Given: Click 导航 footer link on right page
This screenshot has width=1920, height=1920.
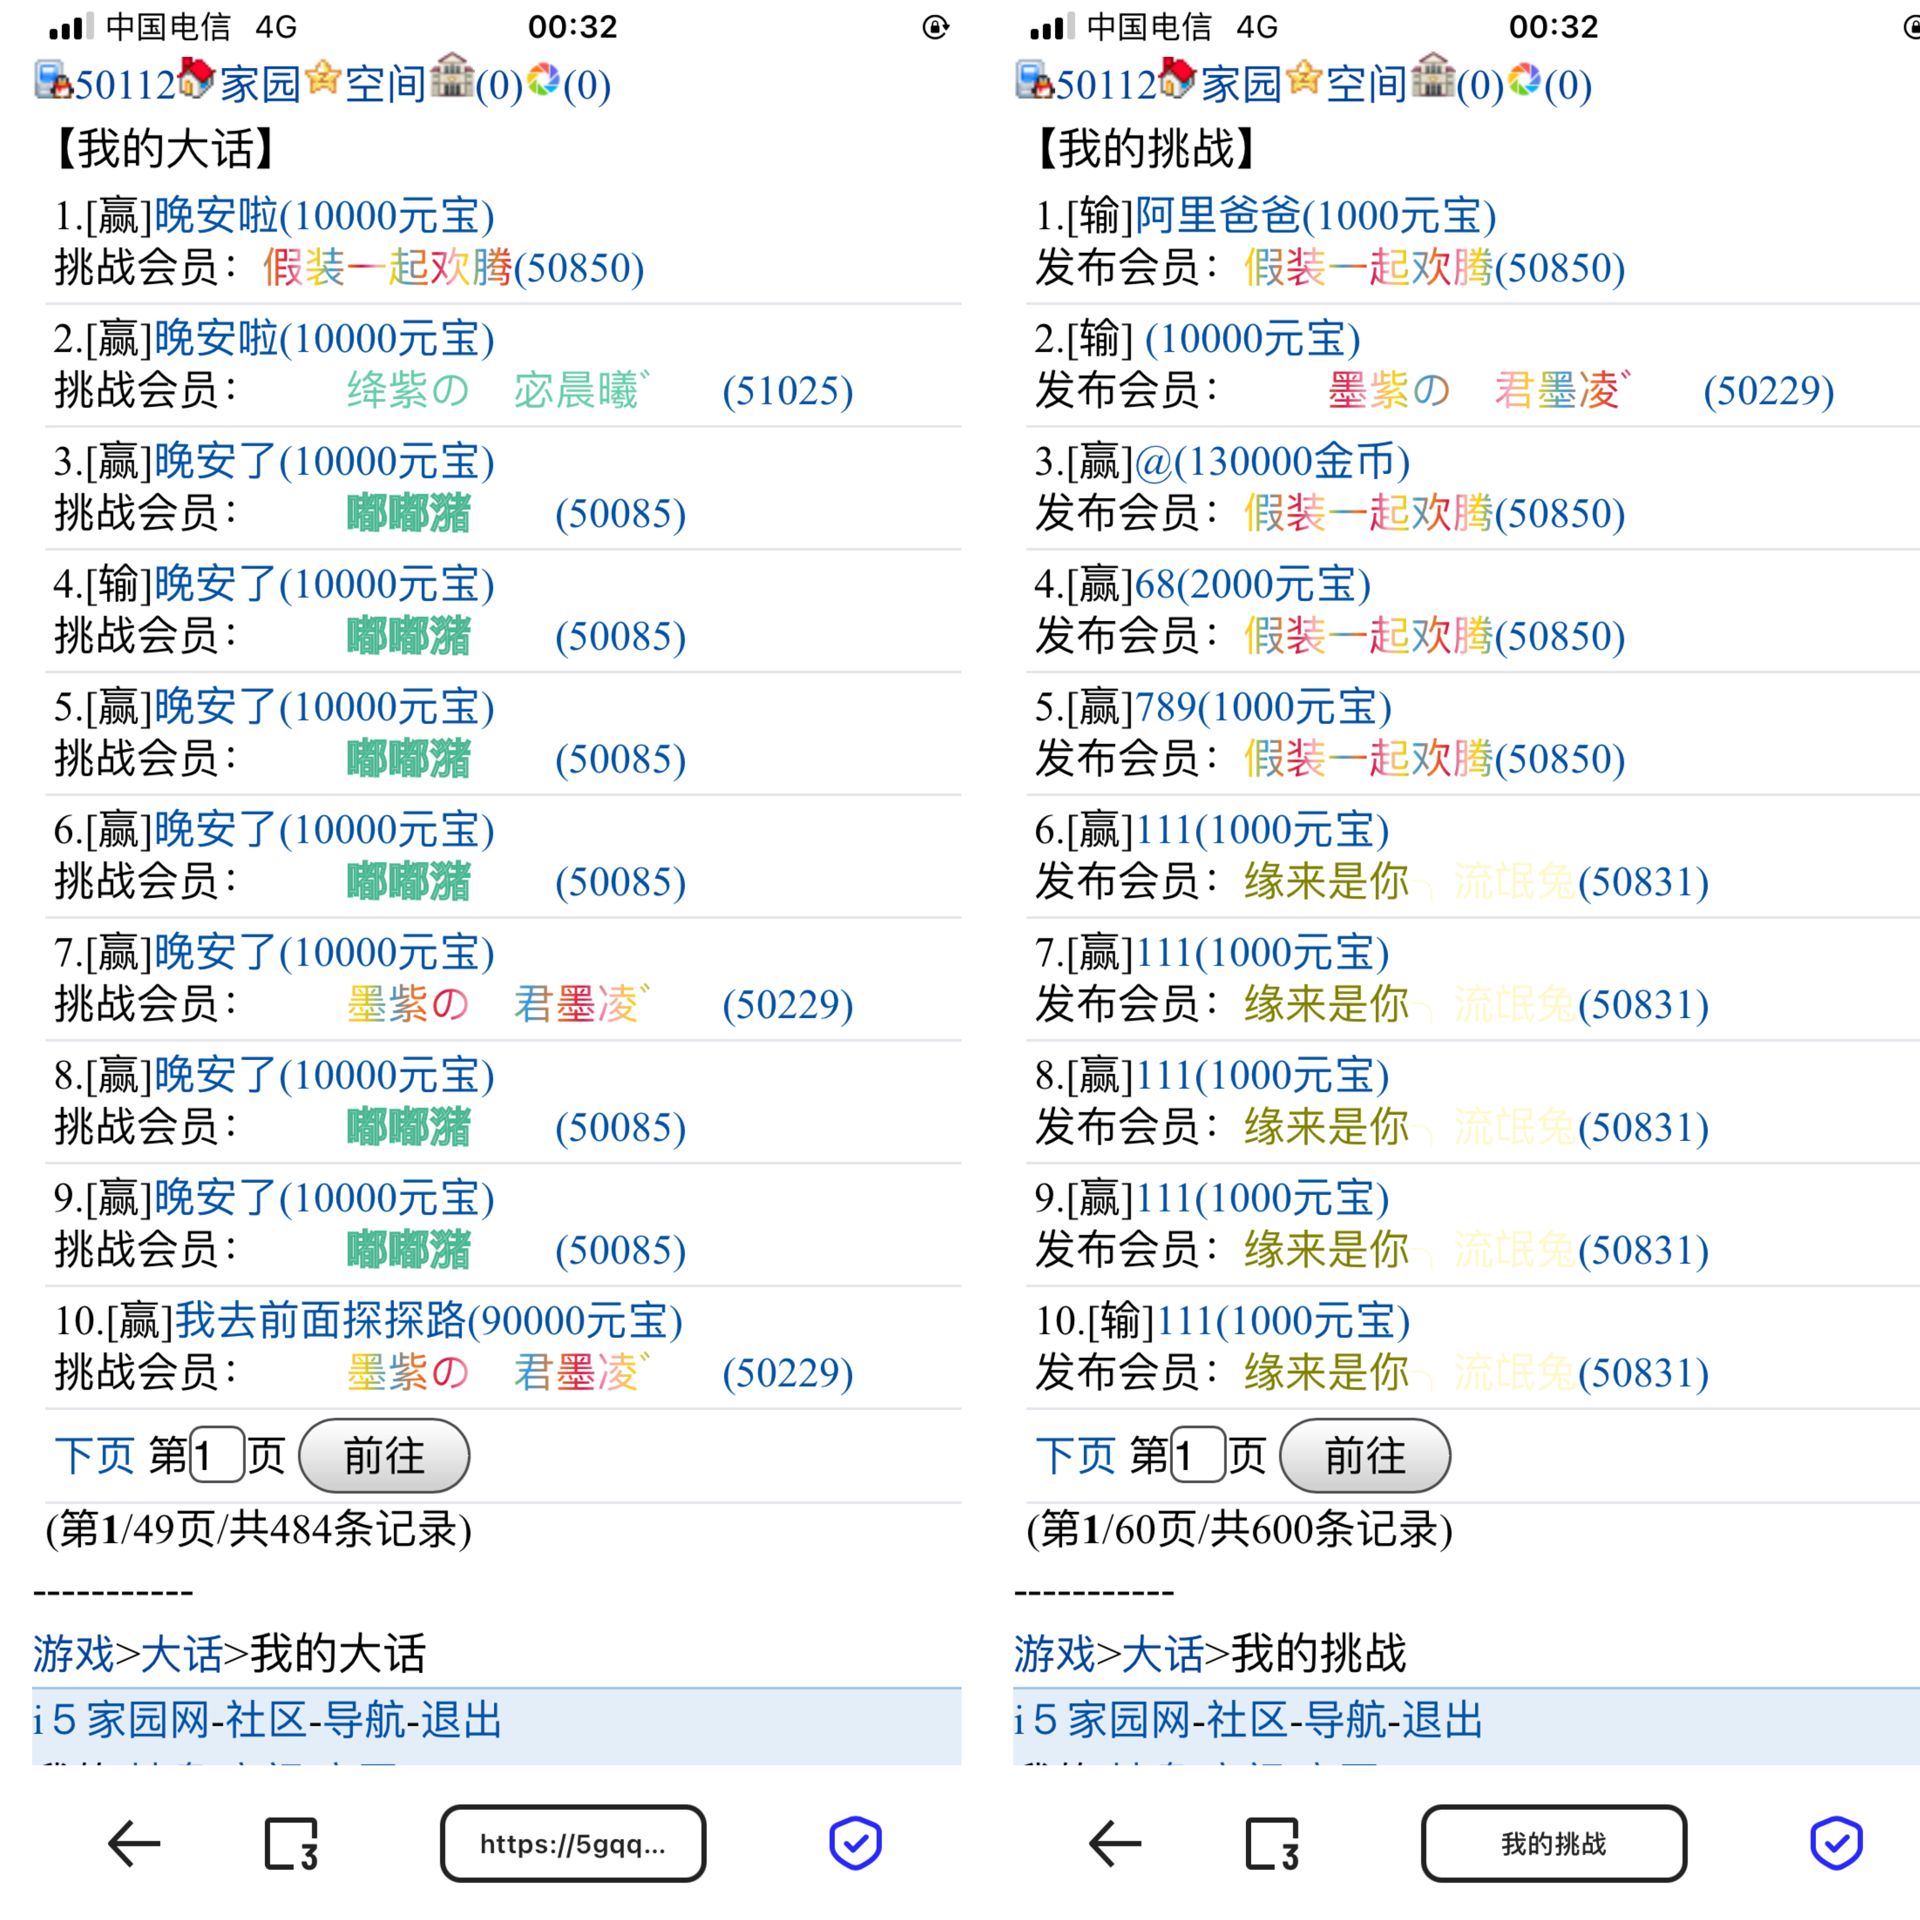Looking at the screenshot, I should 1345,1721.
